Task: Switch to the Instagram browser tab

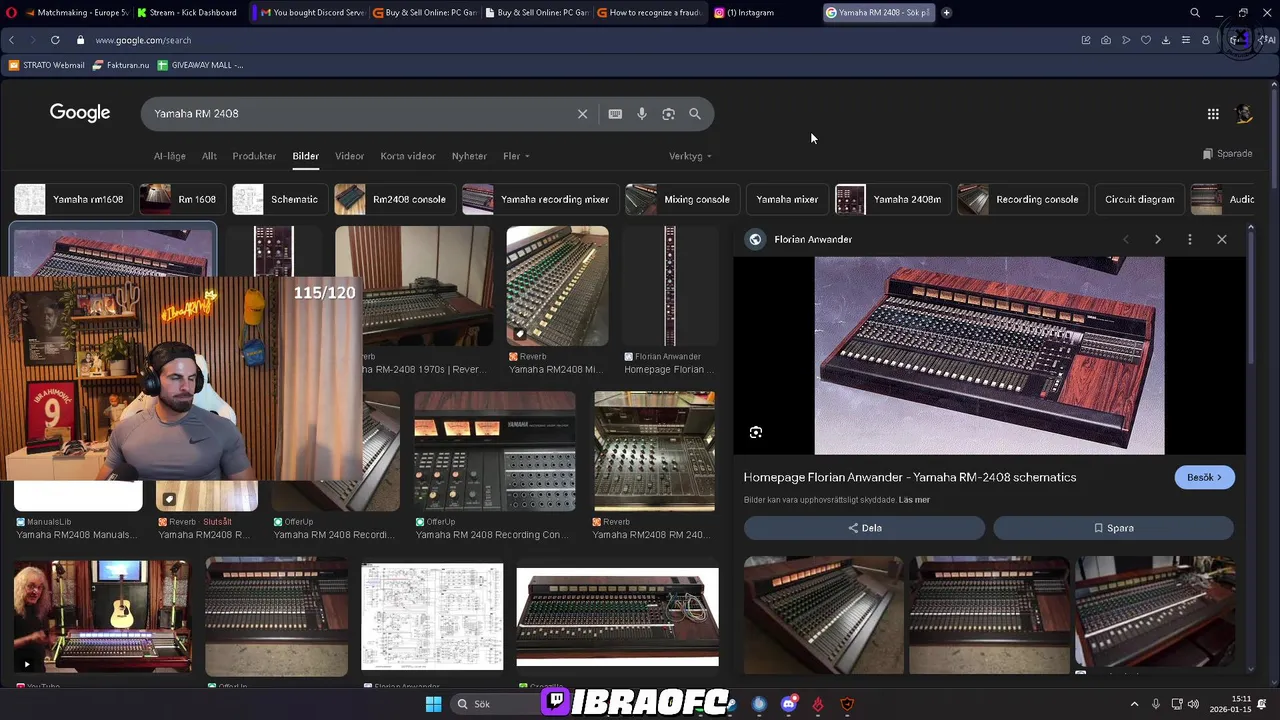Action: 745,13
